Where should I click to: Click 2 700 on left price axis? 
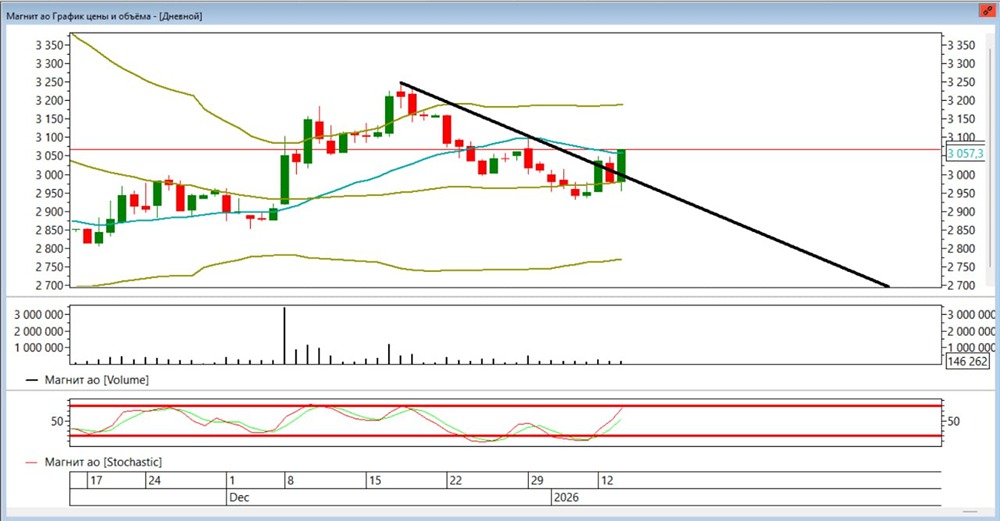[49, 286]
